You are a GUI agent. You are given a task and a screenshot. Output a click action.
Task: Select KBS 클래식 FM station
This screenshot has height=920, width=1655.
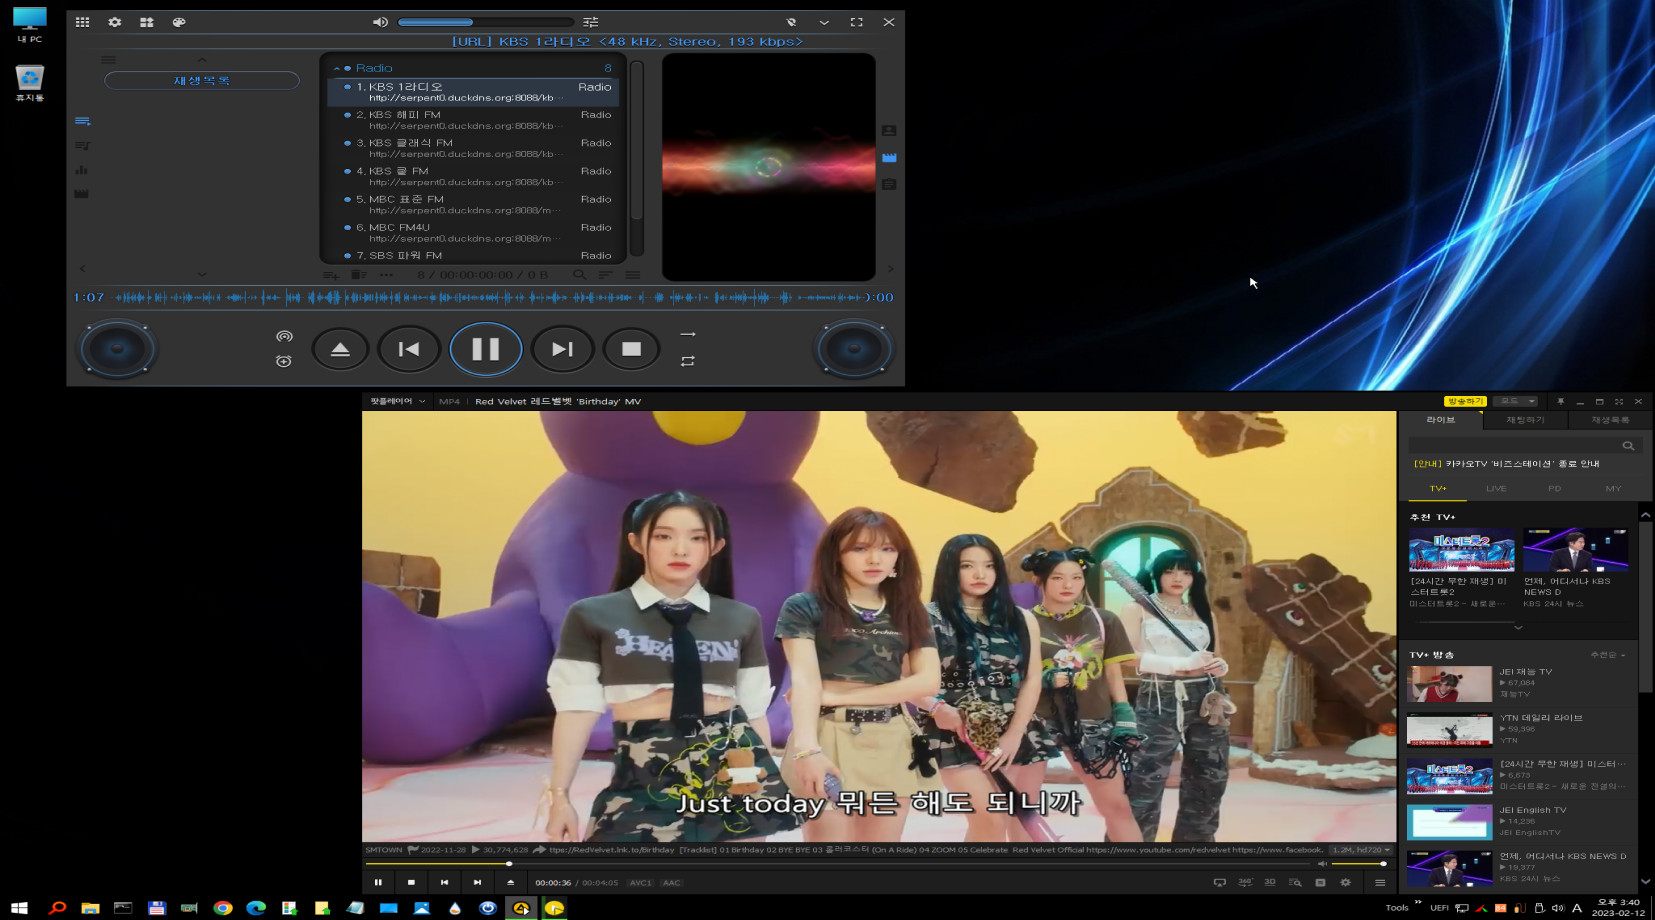pyautogui.click(x=473, y=148)
